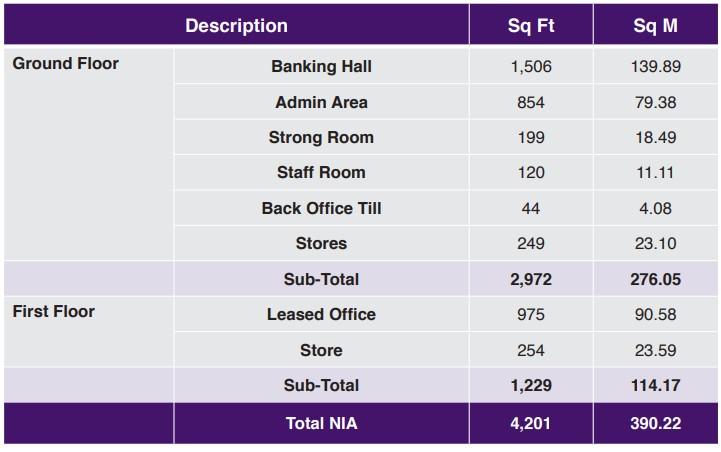Select the Back Office Till cell
The height and width of the screenshot is (452, 721).
pos(321,208)
